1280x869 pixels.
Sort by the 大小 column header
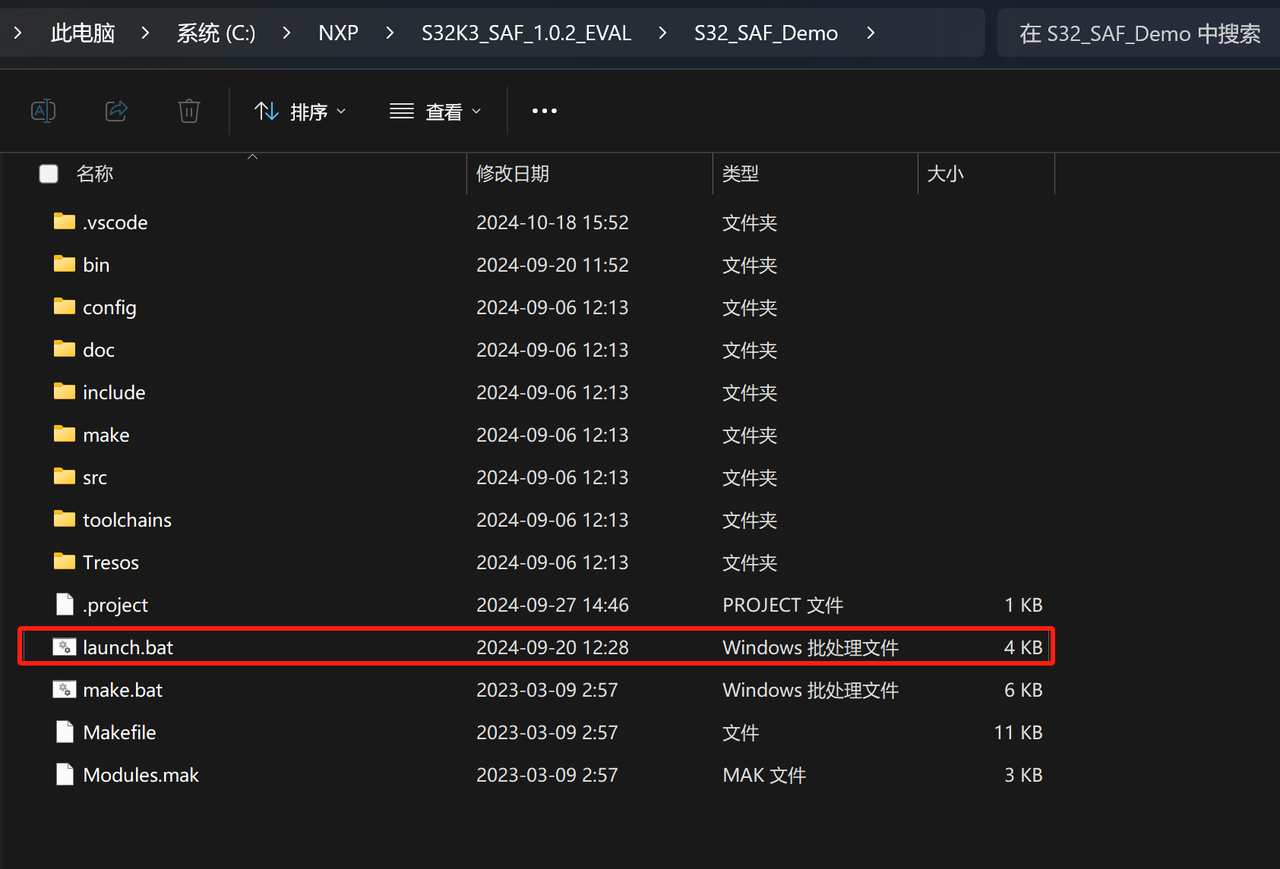click(x=945, y=174)
